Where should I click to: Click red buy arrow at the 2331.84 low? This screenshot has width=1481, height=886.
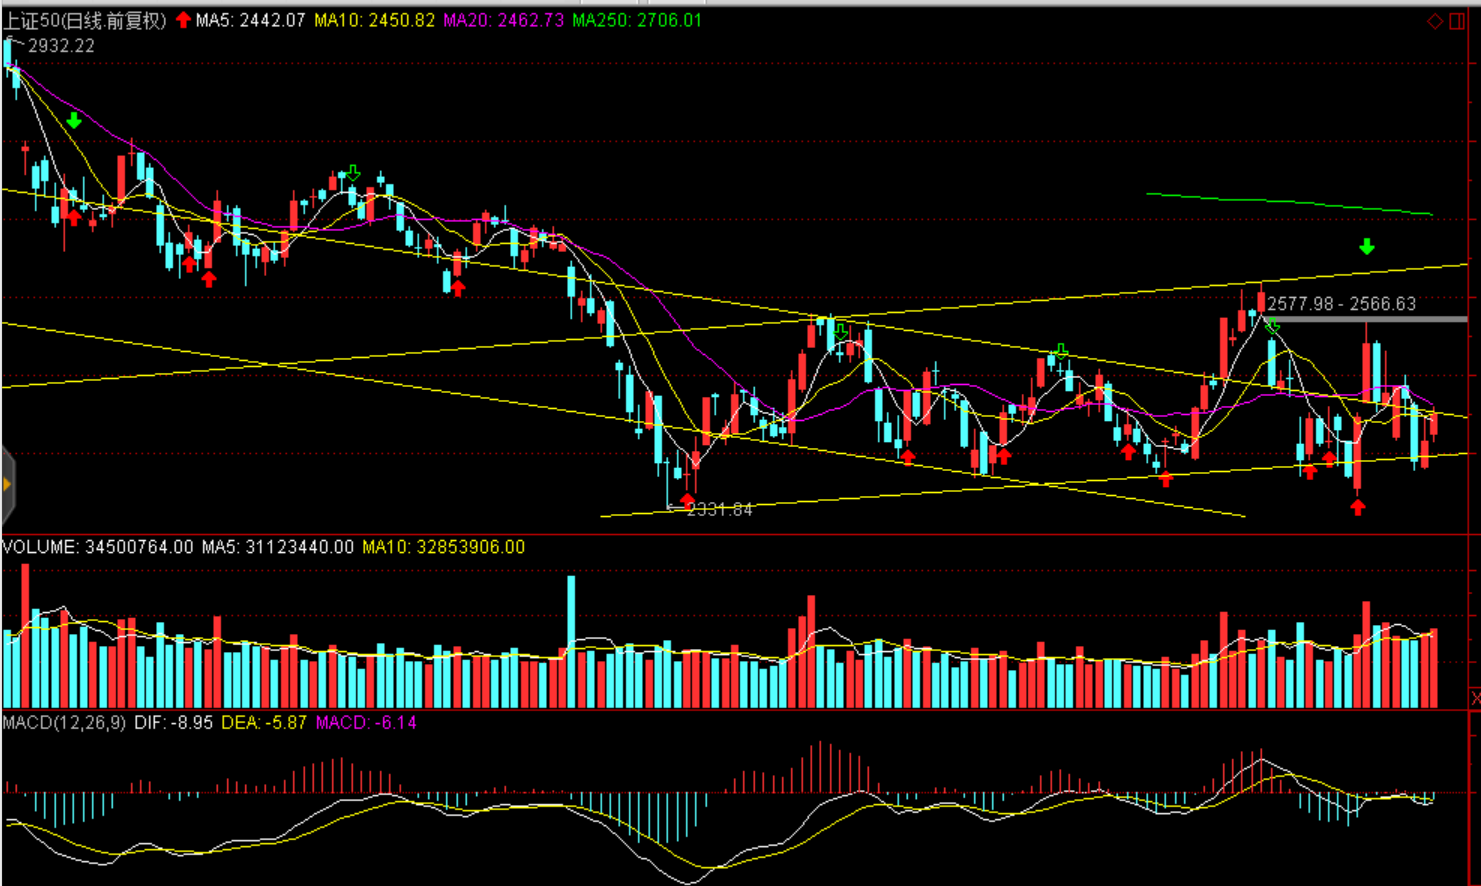click(687, 498)
